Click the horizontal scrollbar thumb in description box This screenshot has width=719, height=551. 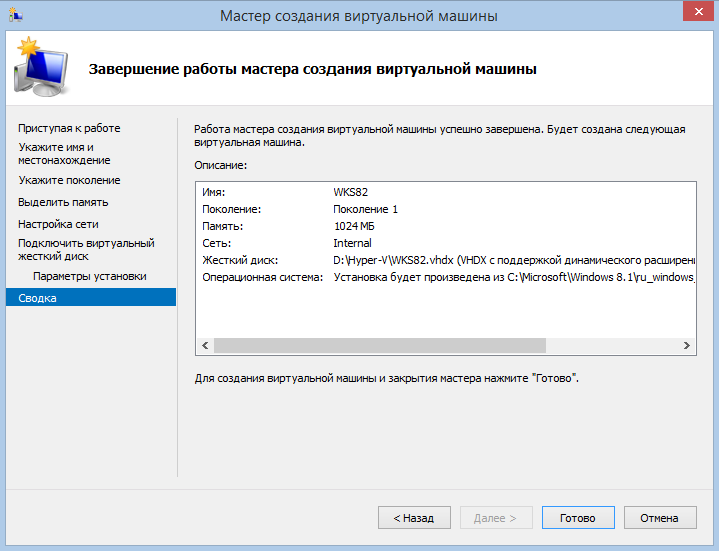(x=380, y=345)
